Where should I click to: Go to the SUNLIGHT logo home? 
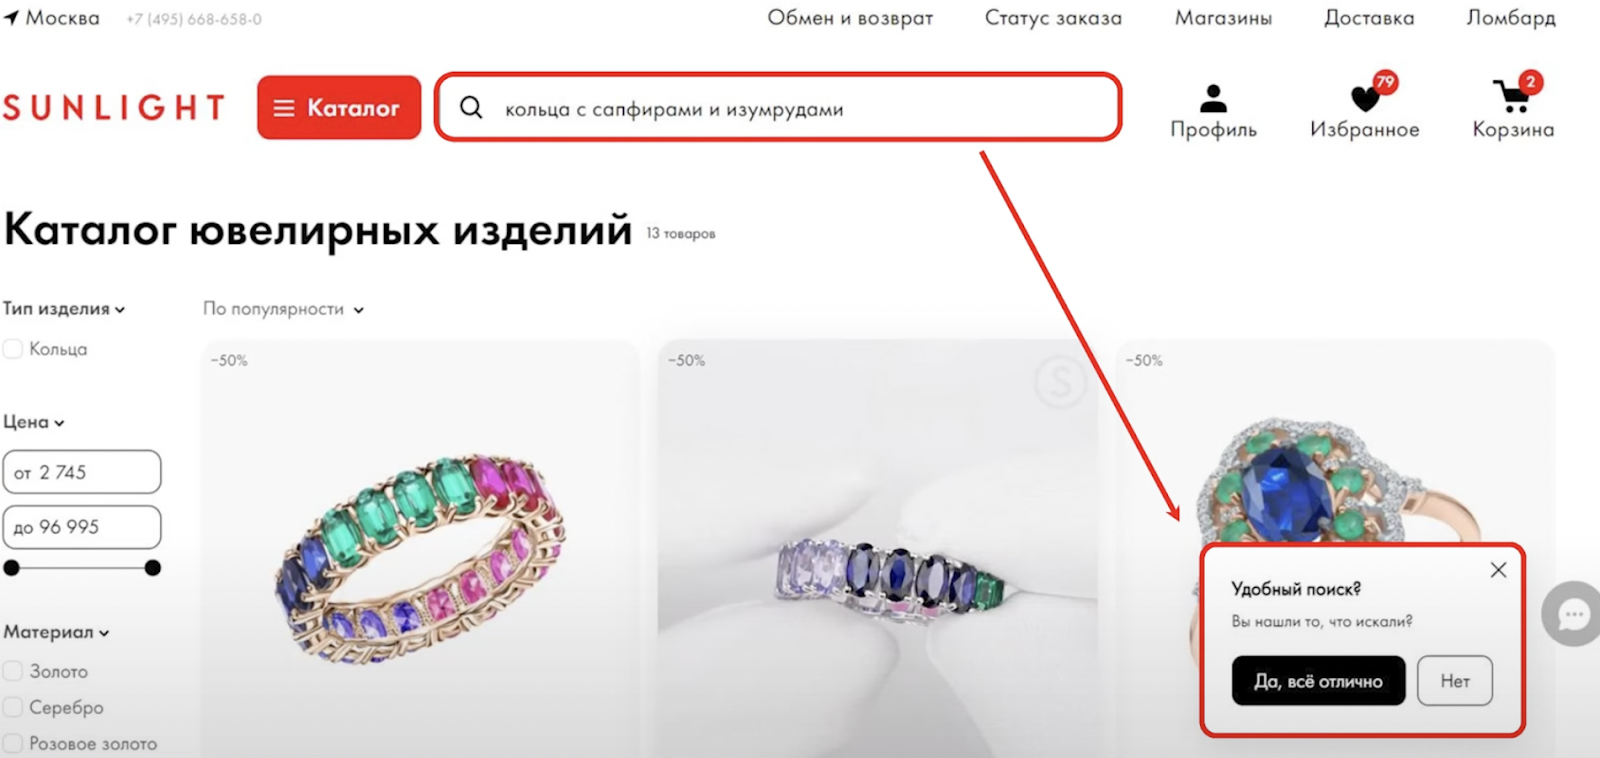(114, 107)
